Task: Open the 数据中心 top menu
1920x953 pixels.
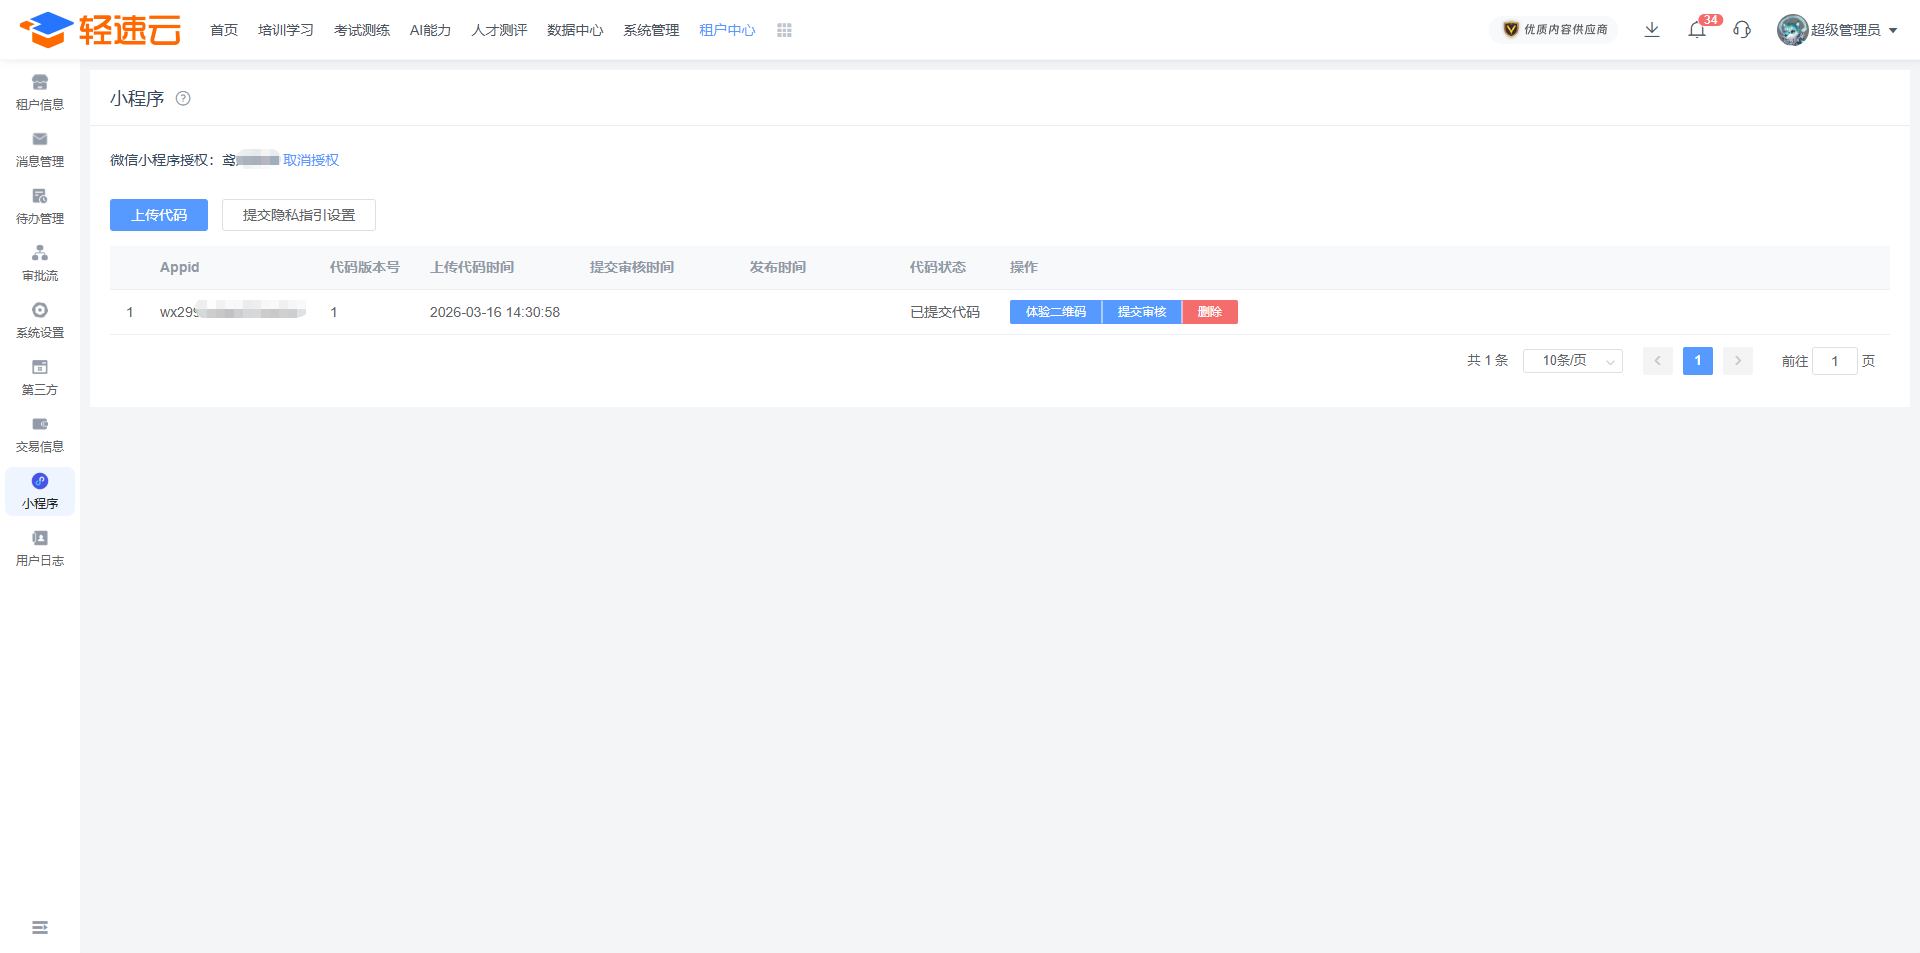Action: click(x=575, y=31)
